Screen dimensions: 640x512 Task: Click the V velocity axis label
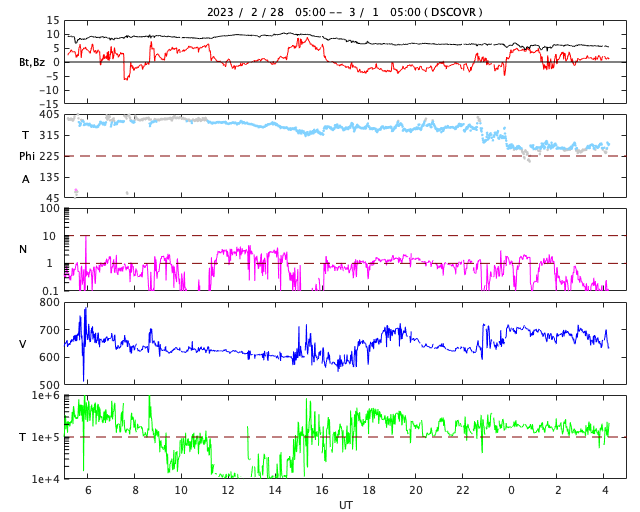click(x=23, y=344)
